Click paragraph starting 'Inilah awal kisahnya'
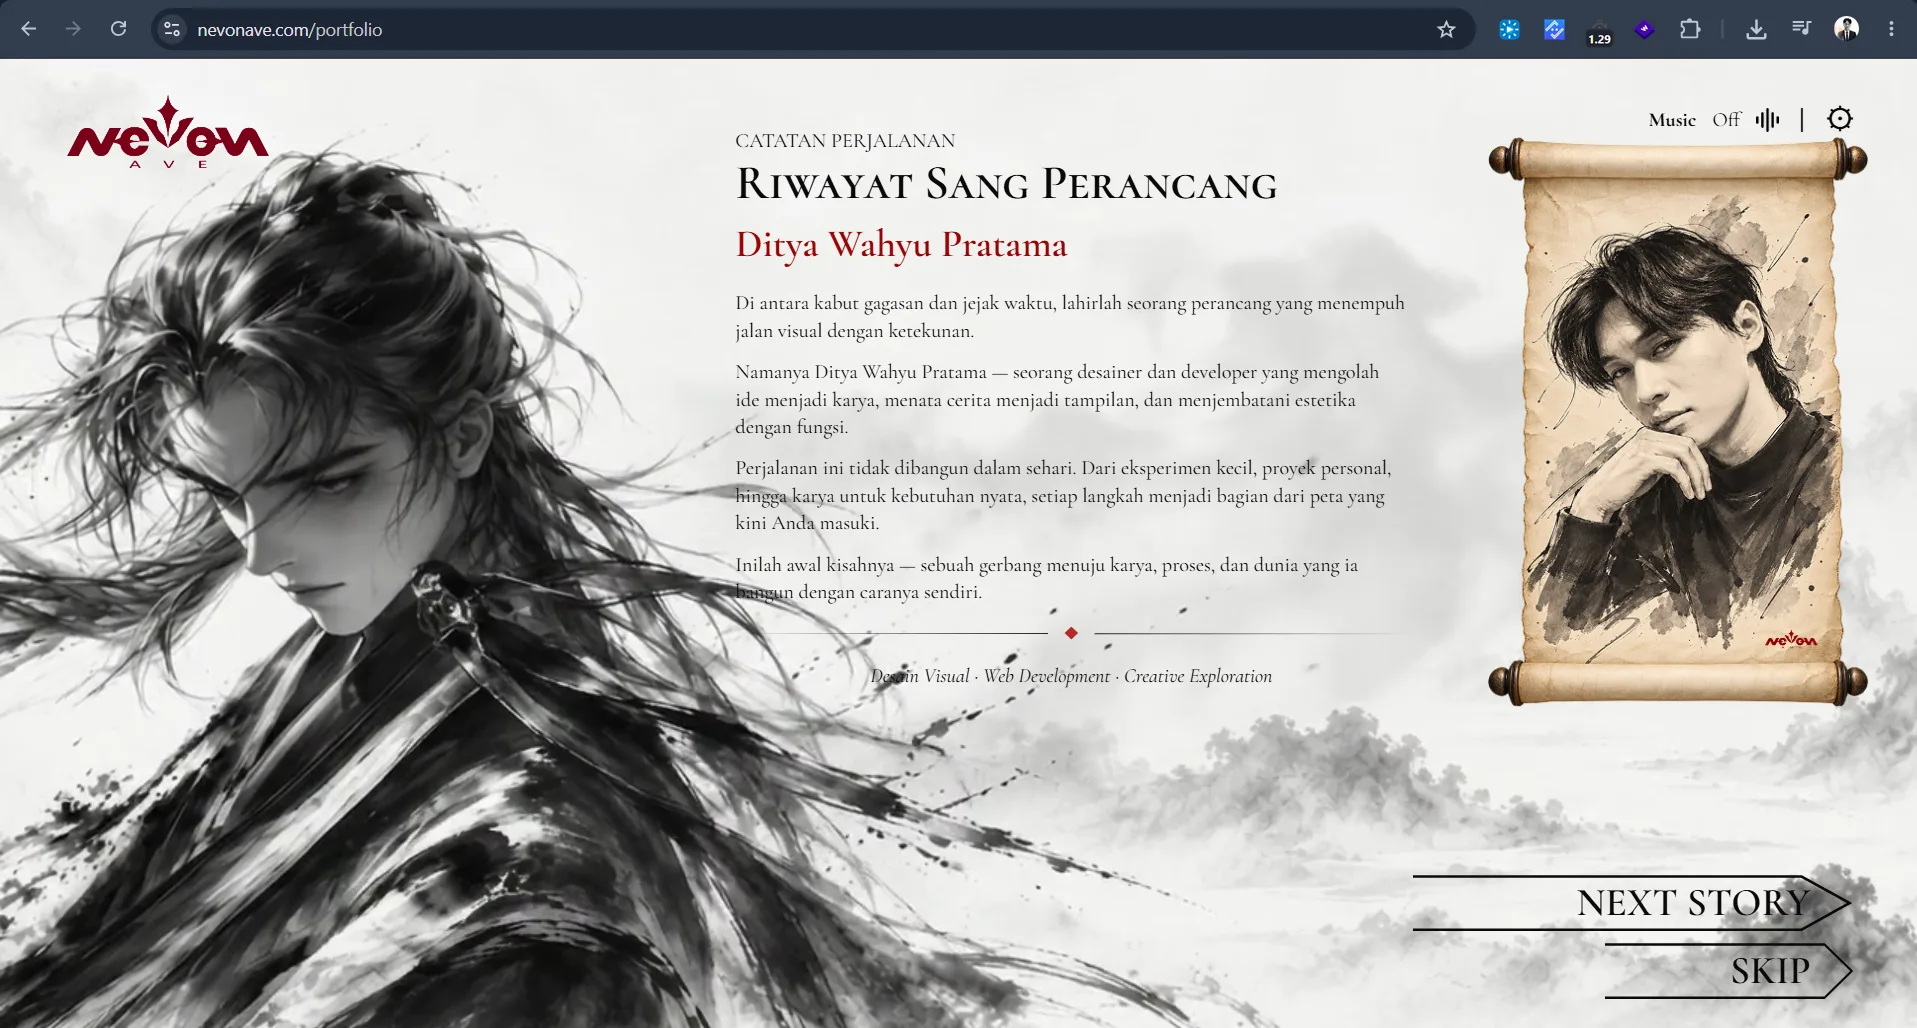This screenshot has width=1917, height=1028. [1046, 578]
